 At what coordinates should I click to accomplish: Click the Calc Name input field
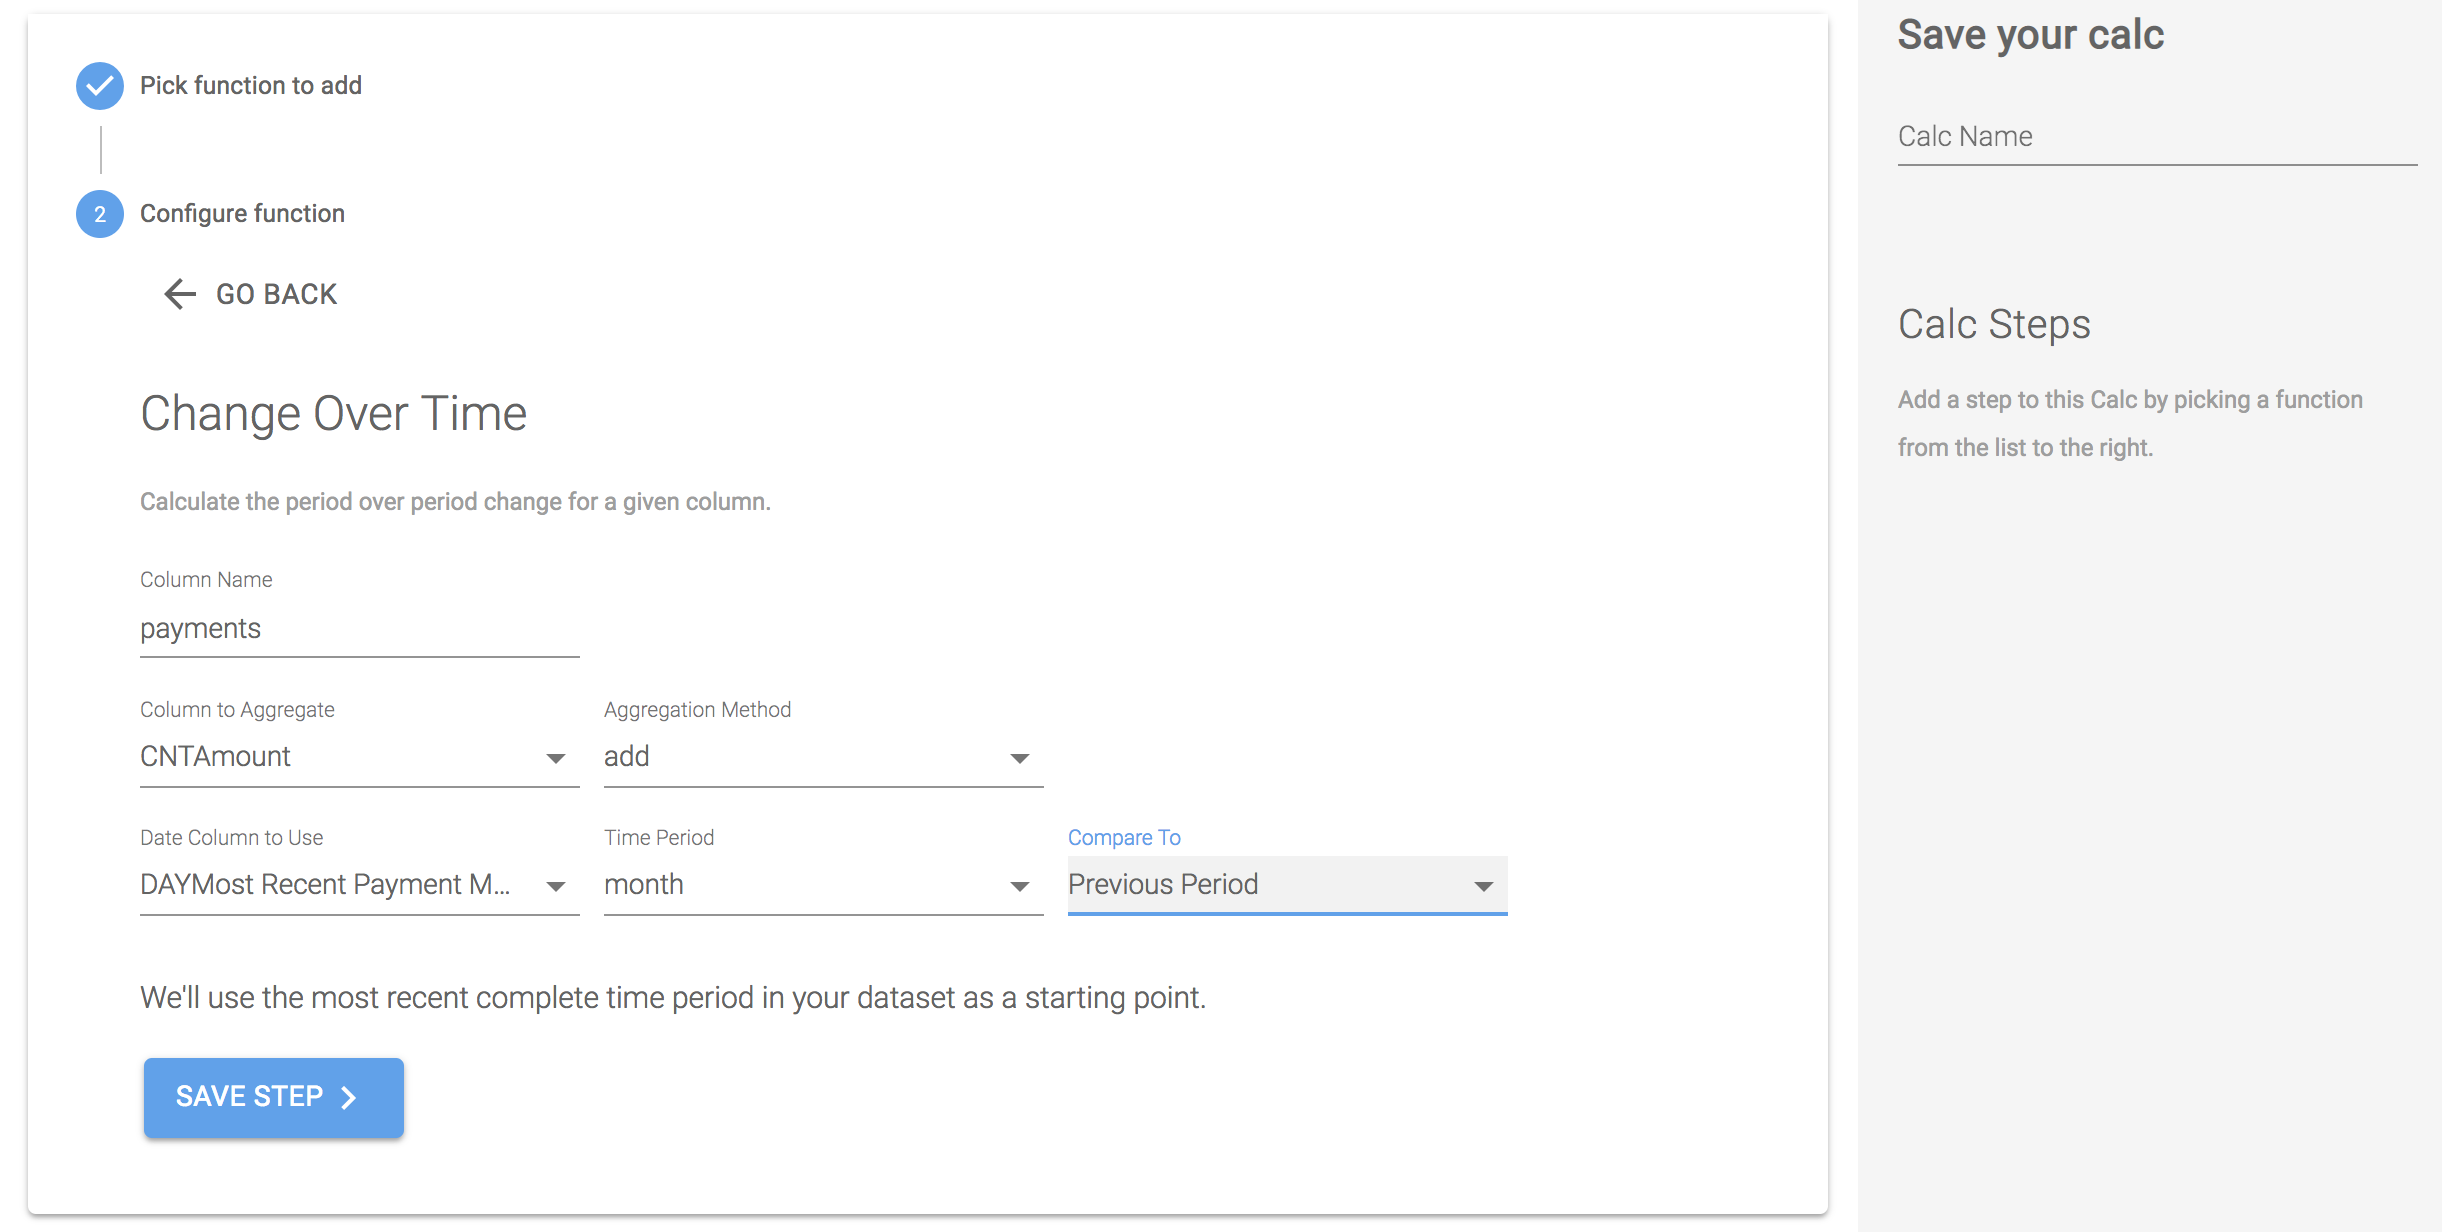click(2158, 137)
